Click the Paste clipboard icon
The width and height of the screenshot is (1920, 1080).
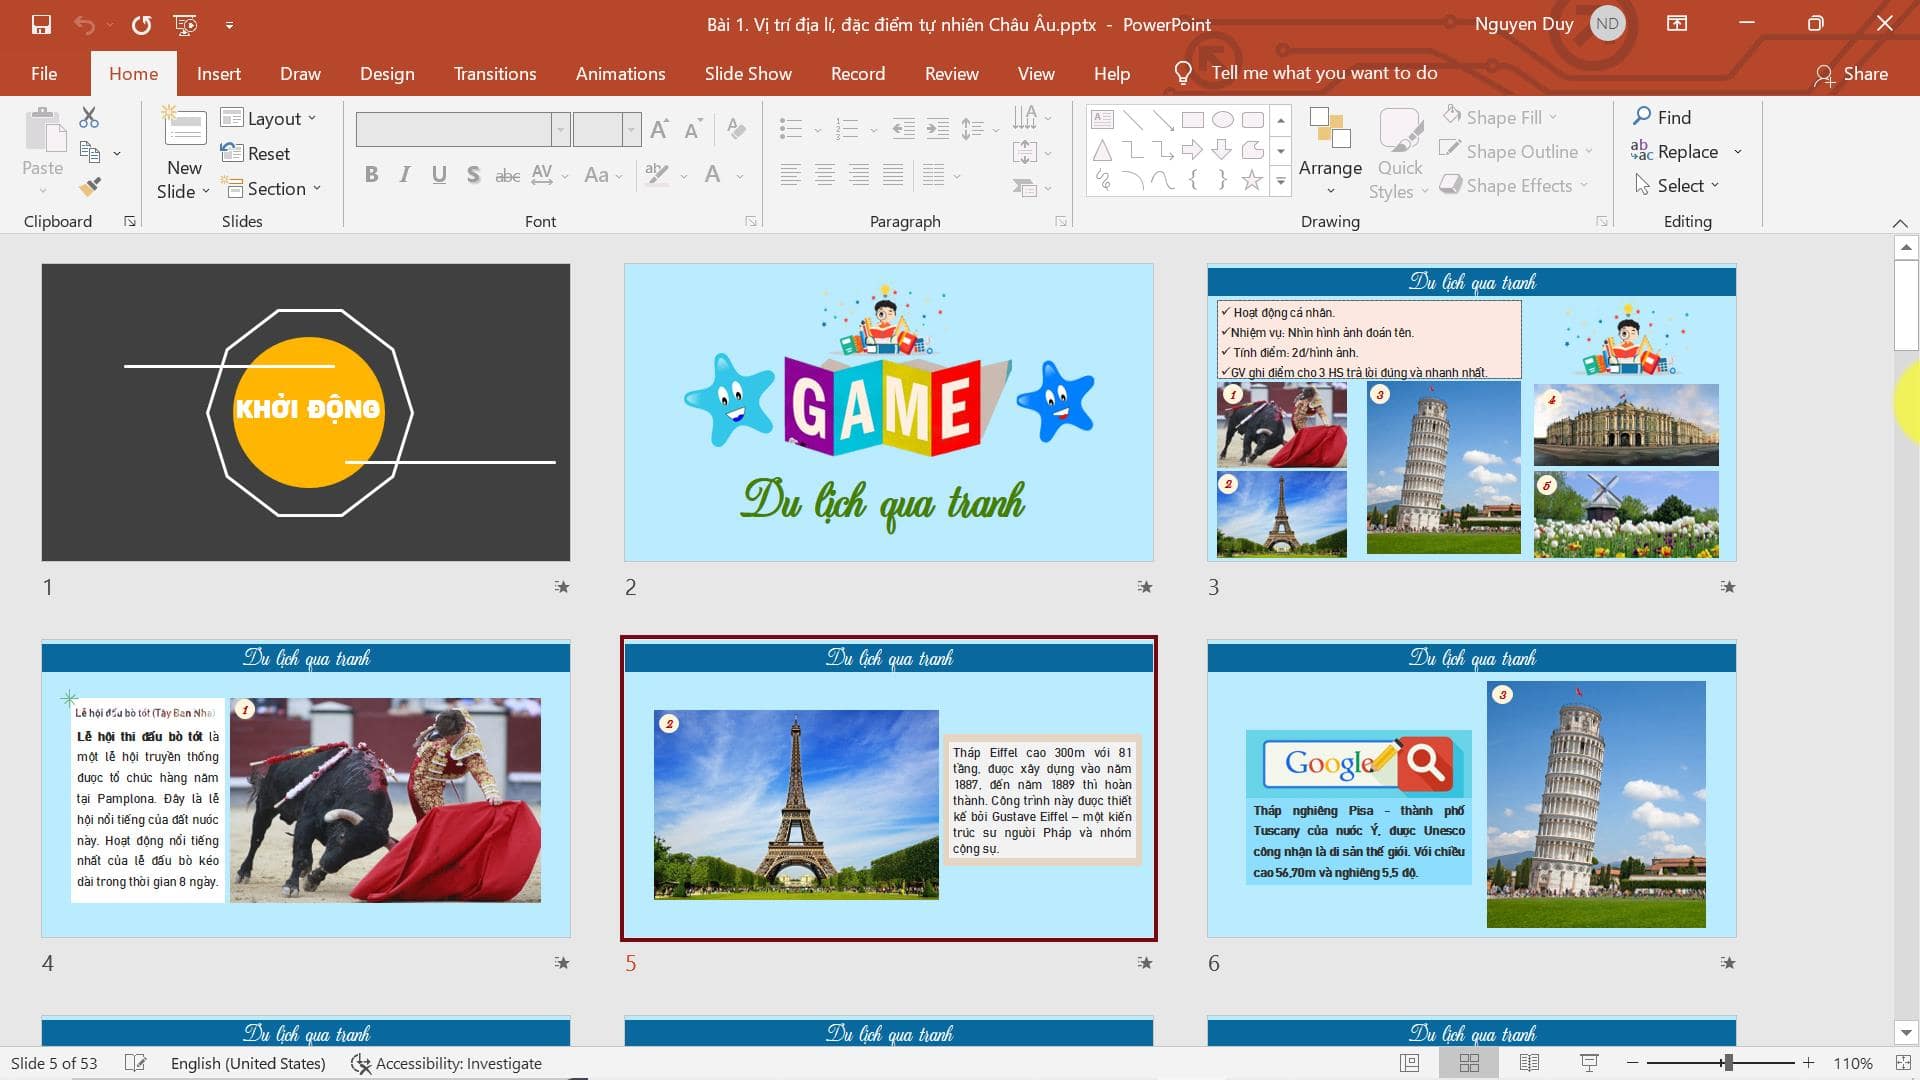pyautogui.click(x=43, y=130)
